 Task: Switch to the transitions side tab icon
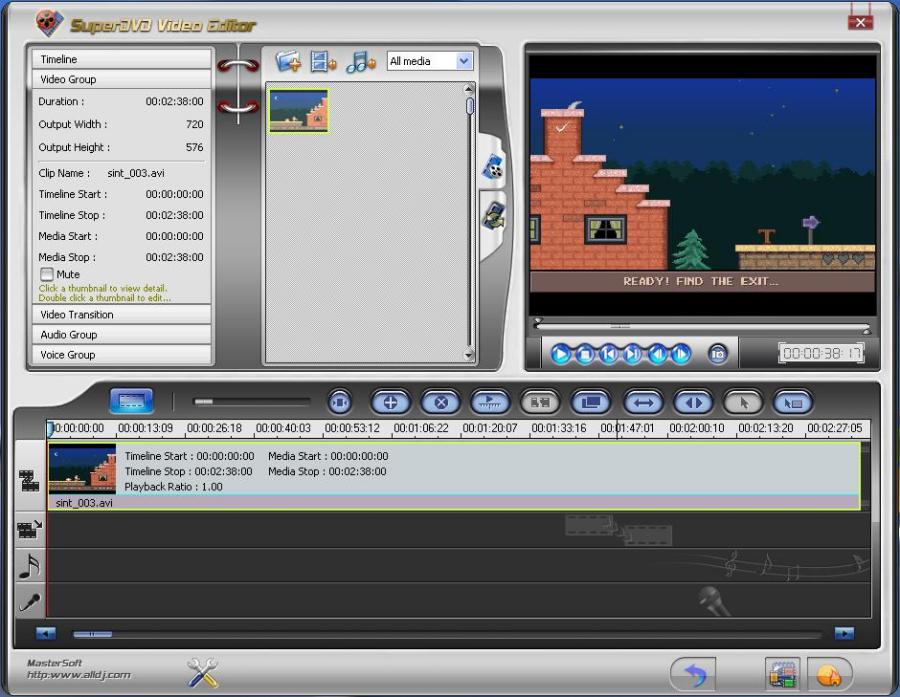tap(492, 216)
